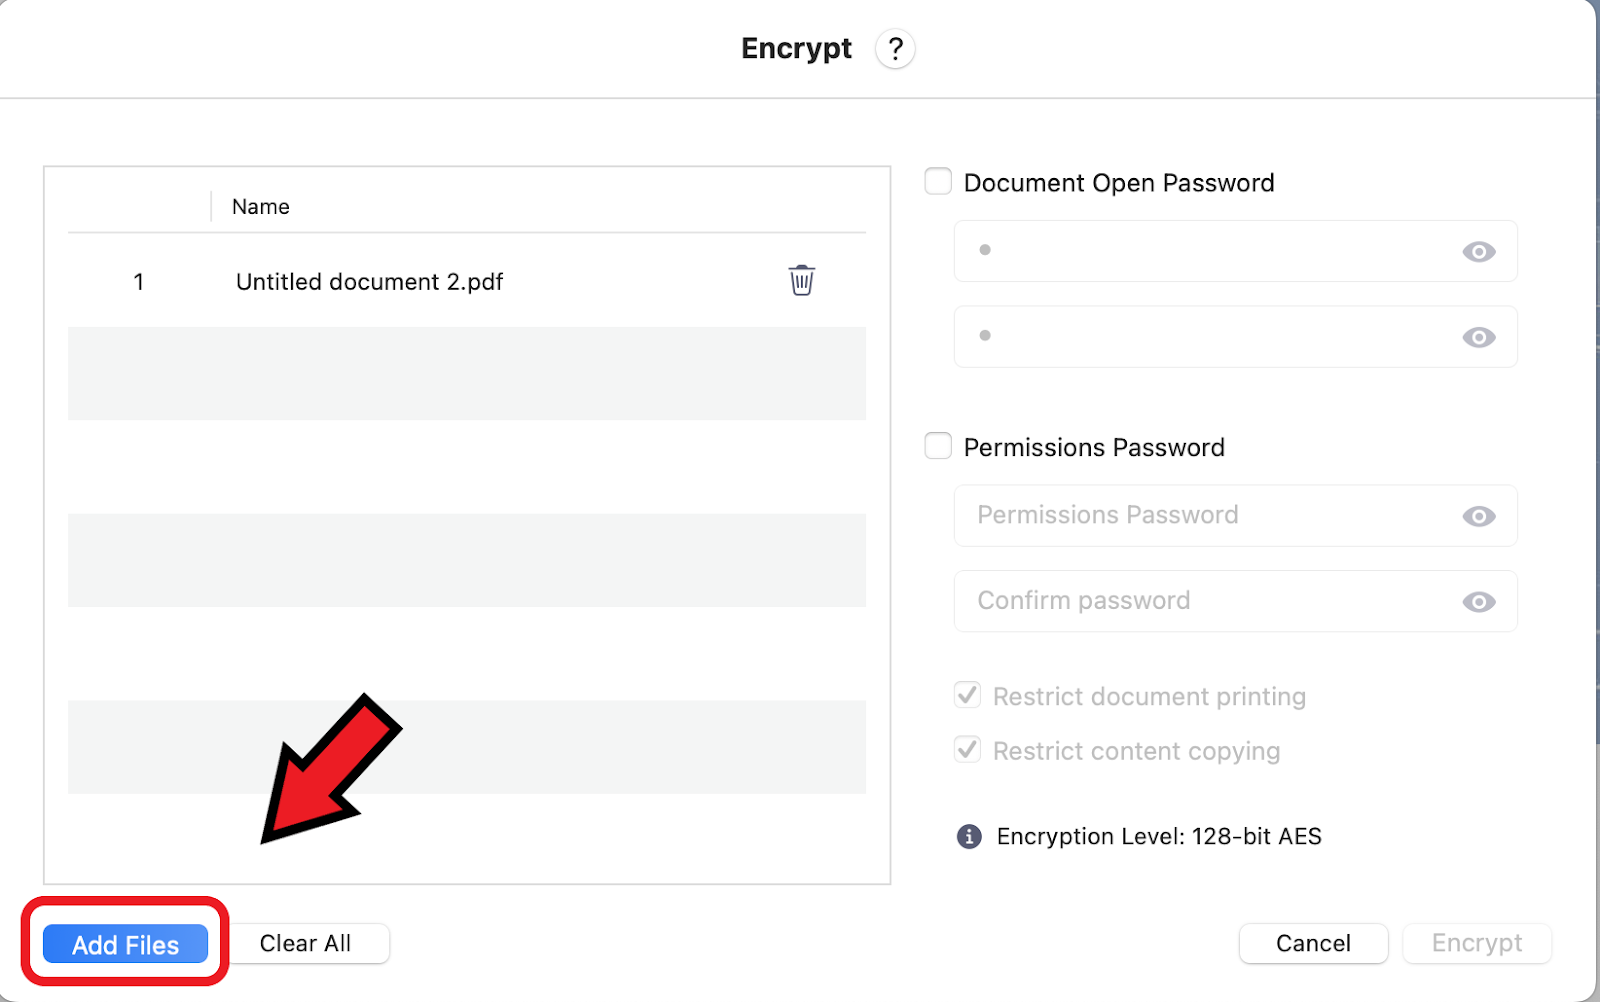The width and height of the screenshot is (1600, 1002).
Task: Toggle Restrict document printing checkbox
Action: click(968, 695)
